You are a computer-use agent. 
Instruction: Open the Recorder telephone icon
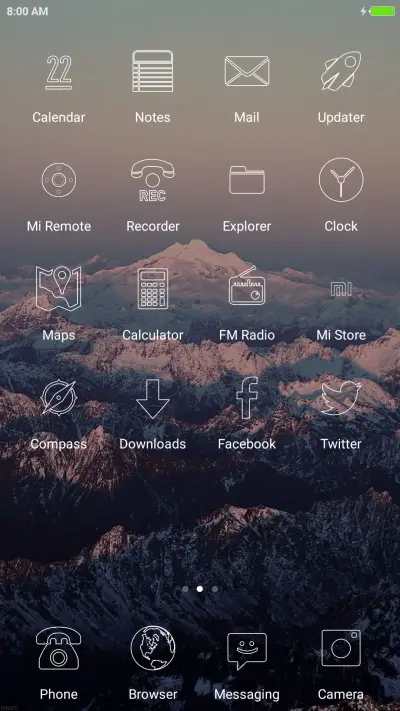tap(152, 180)
